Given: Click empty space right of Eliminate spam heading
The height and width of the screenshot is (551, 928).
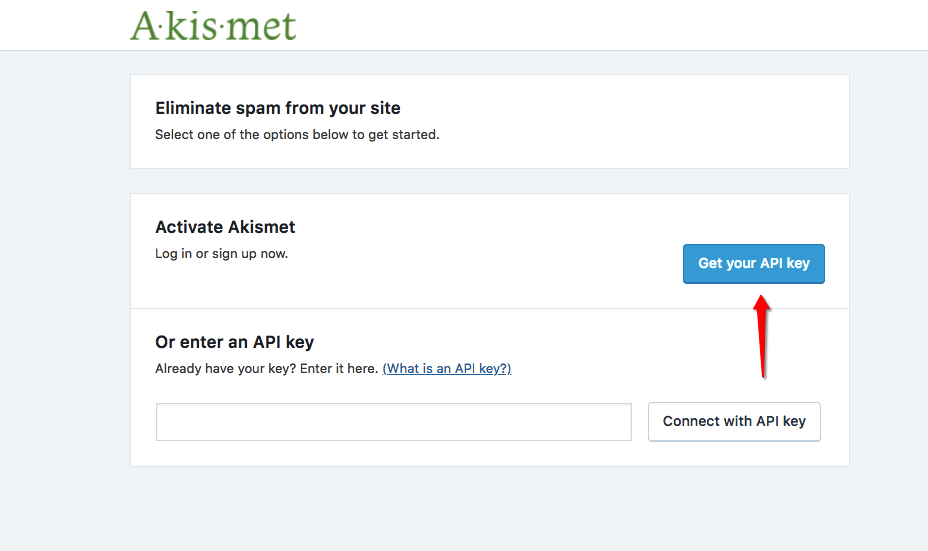Looking at the screenshot, I should point(621,108).
